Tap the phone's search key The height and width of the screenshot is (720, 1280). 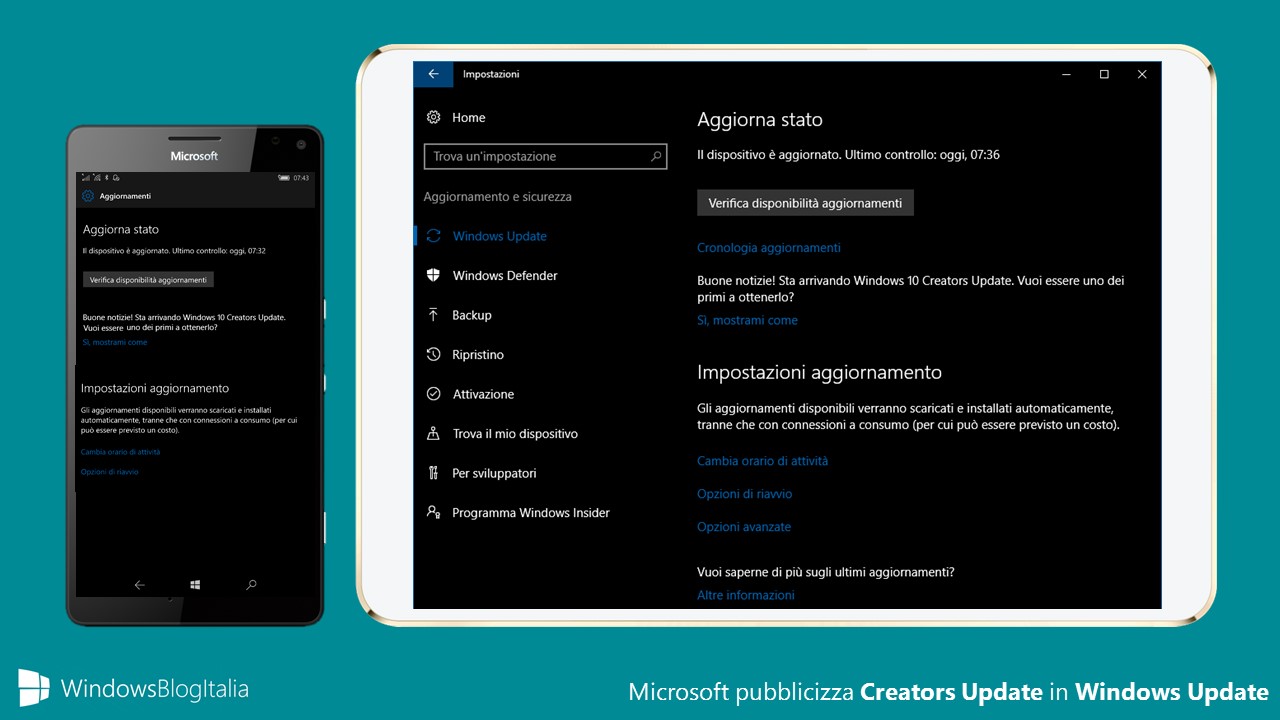click(x=251, y=585)
